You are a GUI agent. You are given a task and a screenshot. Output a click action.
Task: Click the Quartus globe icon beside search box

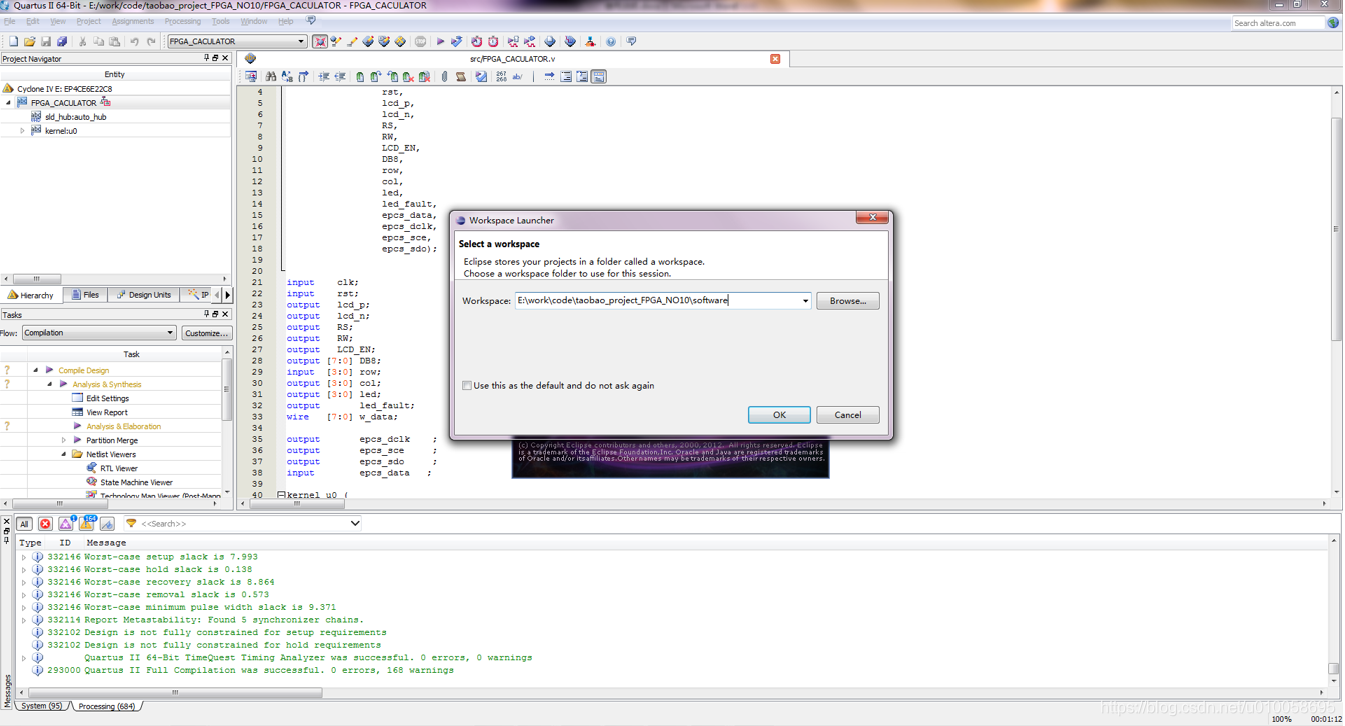(1333, 22)
